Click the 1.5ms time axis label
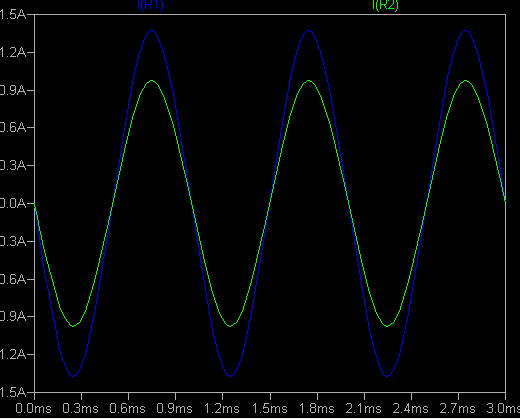This screenshot has height=419, width=520. (x=269, y=409)
